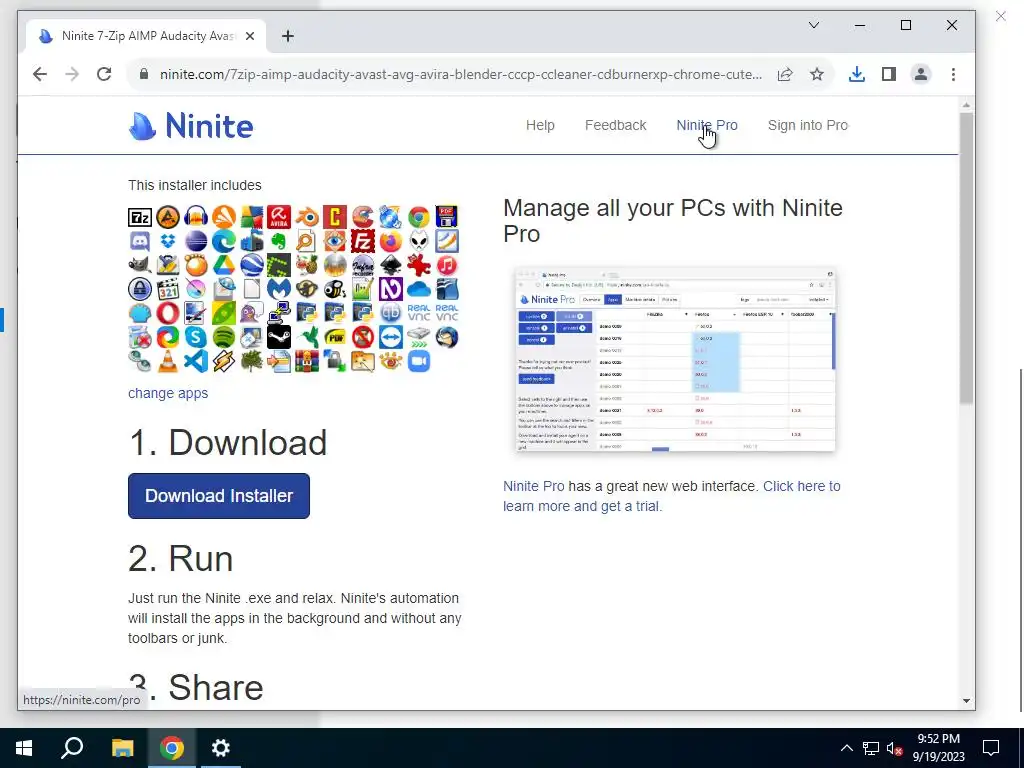Click the Visual Studio Code icon
The width and height of the screenshot is (1024, 768).
[196, 361]
